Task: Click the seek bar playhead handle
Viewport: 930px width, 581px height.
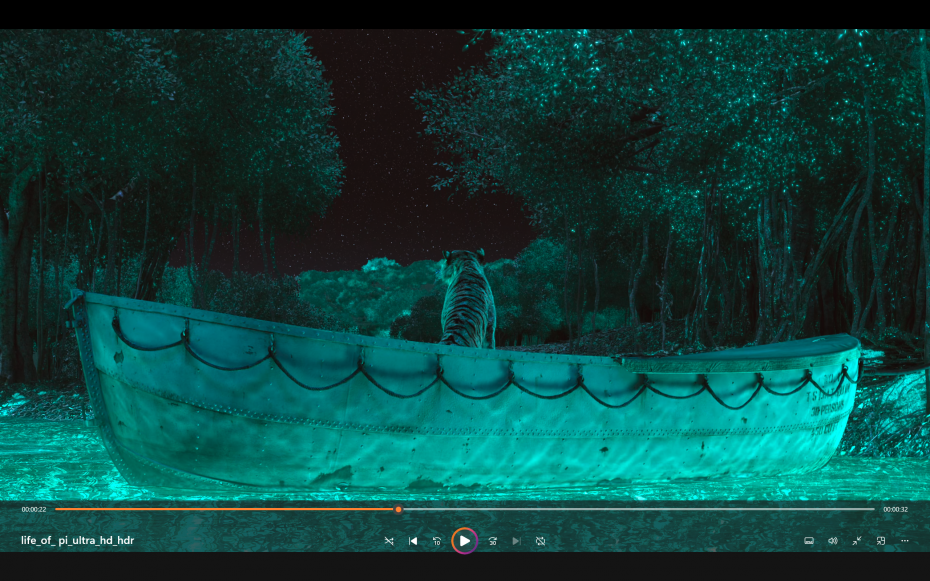Action: (x=399, y=509)
